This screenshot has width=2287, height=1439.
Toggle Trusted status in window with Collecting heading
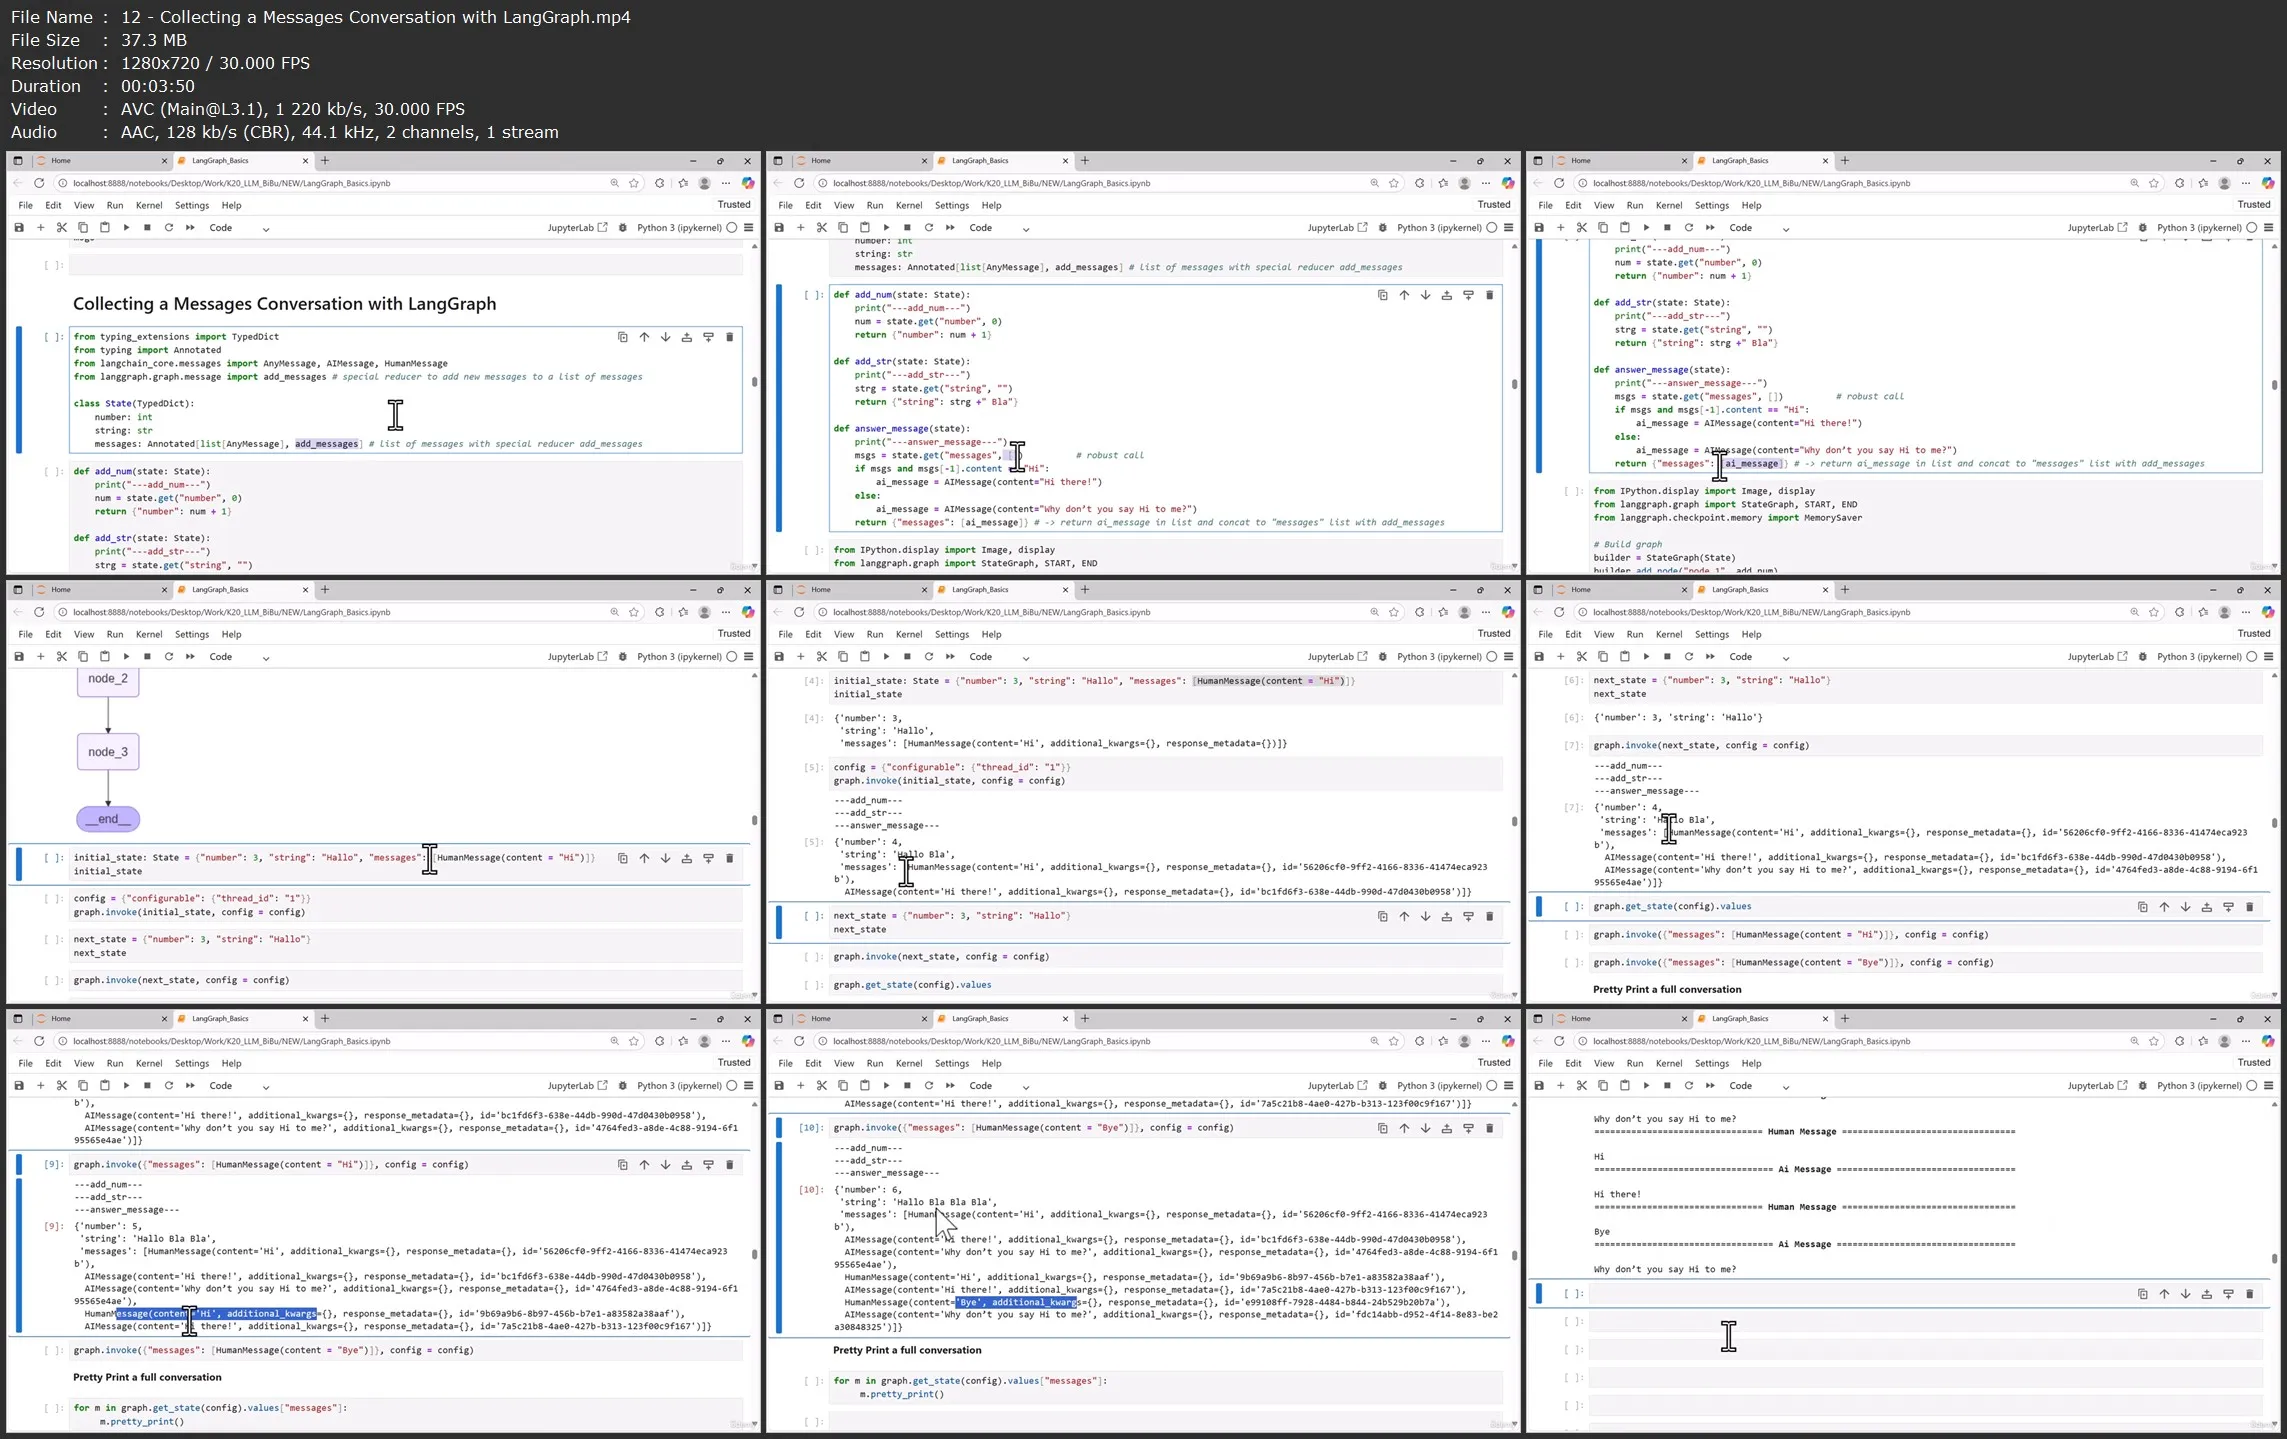(733, 205)
